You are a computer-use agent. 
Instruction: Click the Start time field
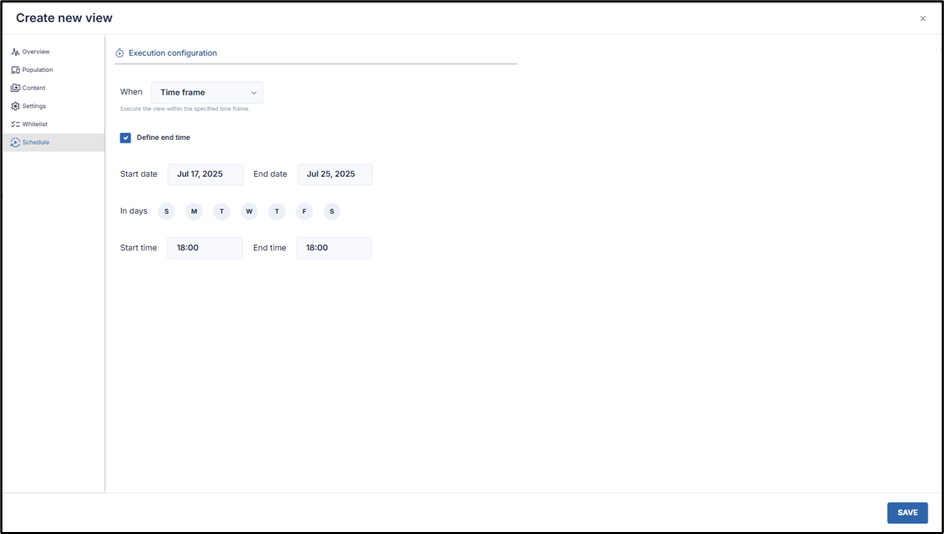[204, 248]
